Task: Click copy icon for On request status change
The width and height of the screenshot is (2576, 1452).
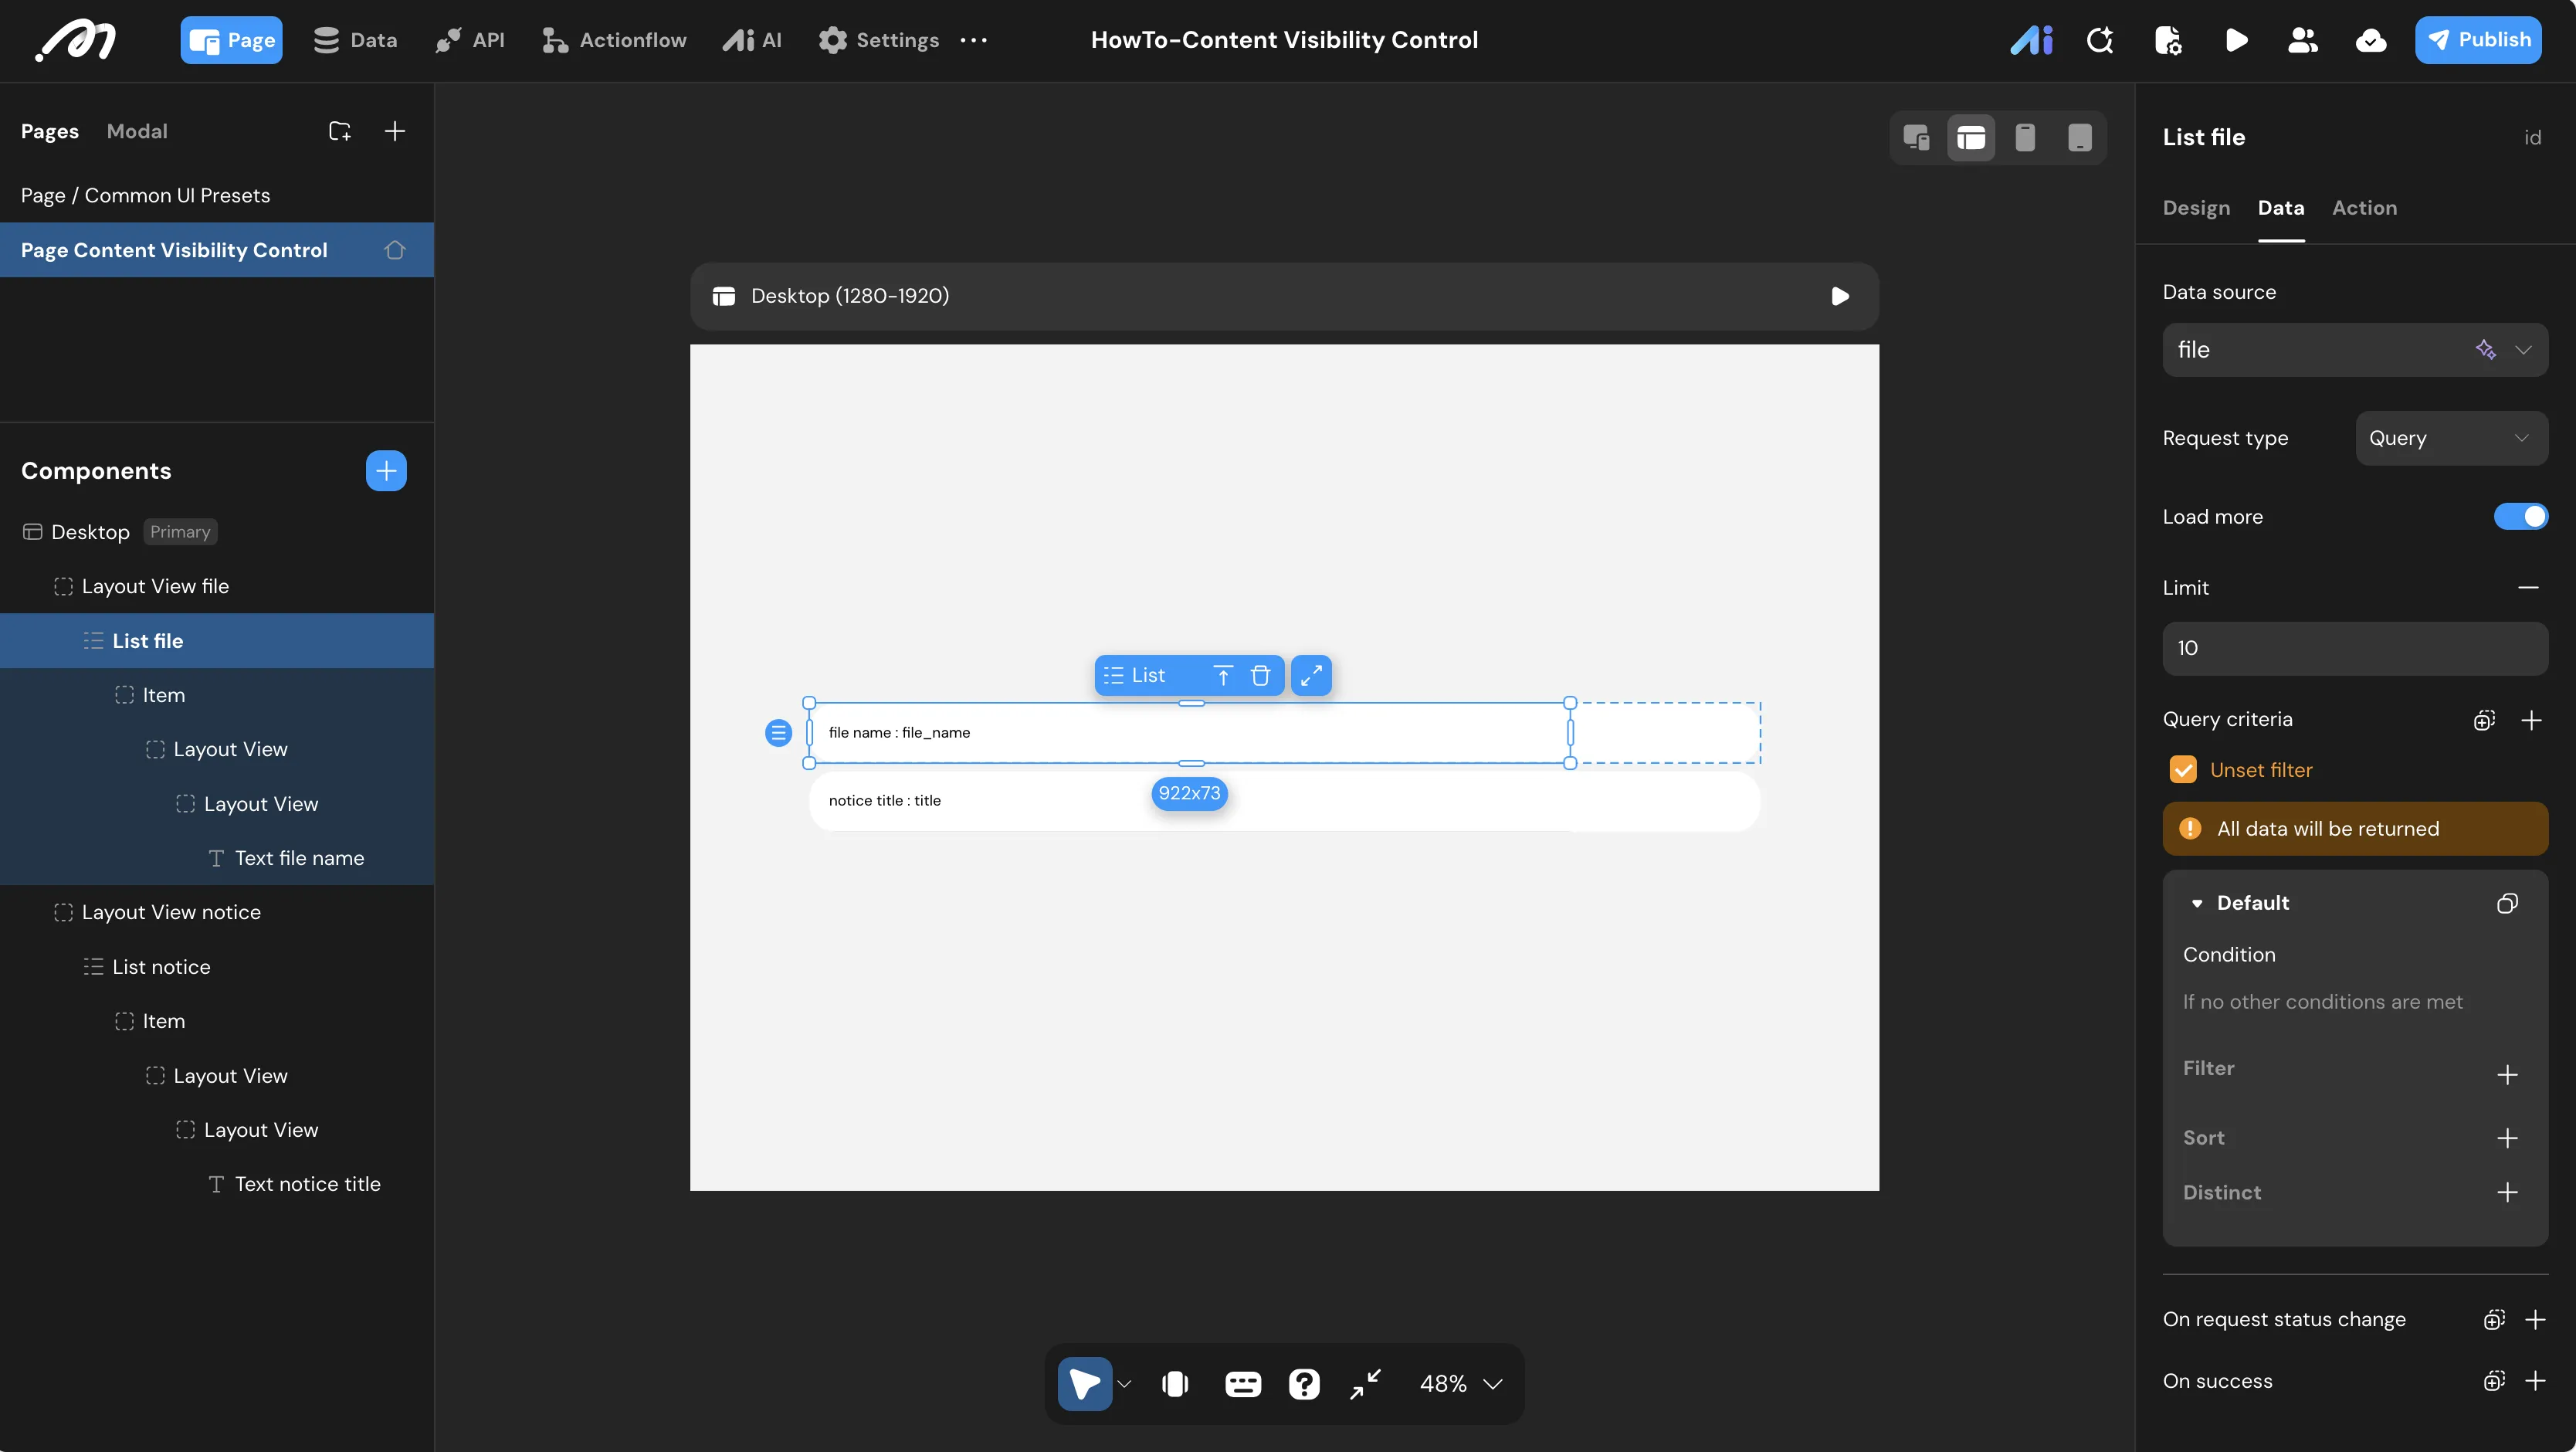Action: coord(2494,1320)
